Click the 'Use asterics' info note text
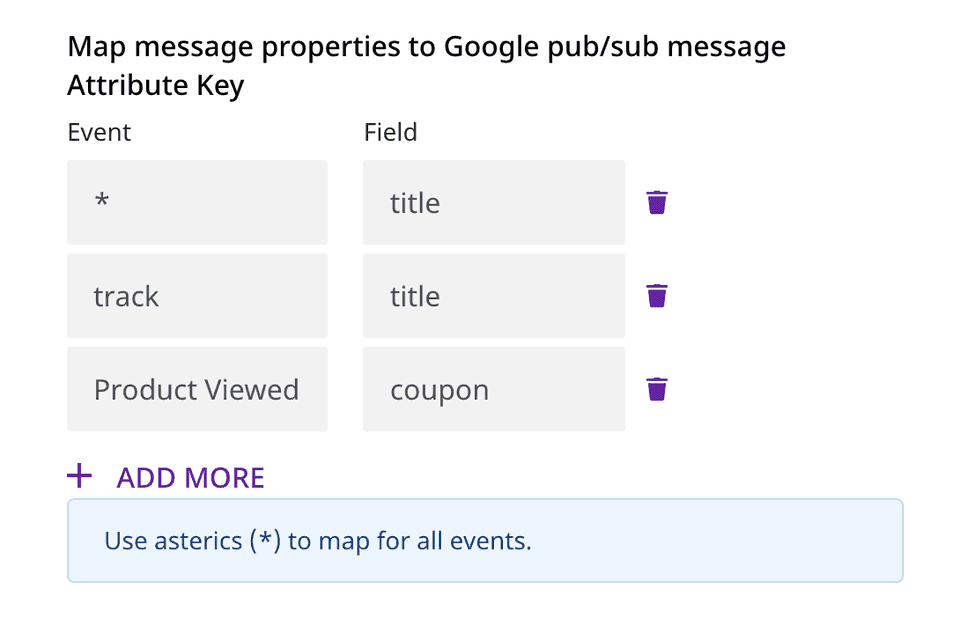 pos(170,541)
